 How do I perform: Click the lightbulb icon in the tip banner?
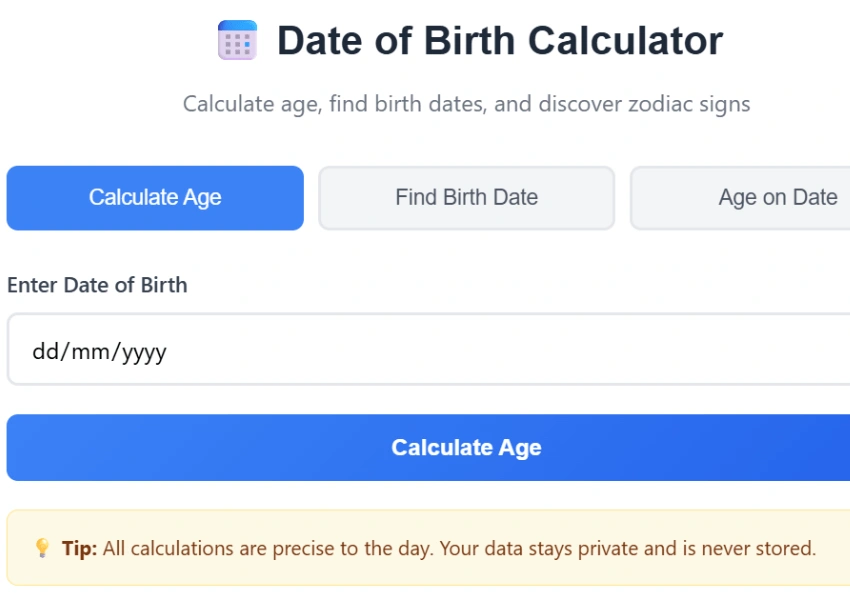[40, 548]
